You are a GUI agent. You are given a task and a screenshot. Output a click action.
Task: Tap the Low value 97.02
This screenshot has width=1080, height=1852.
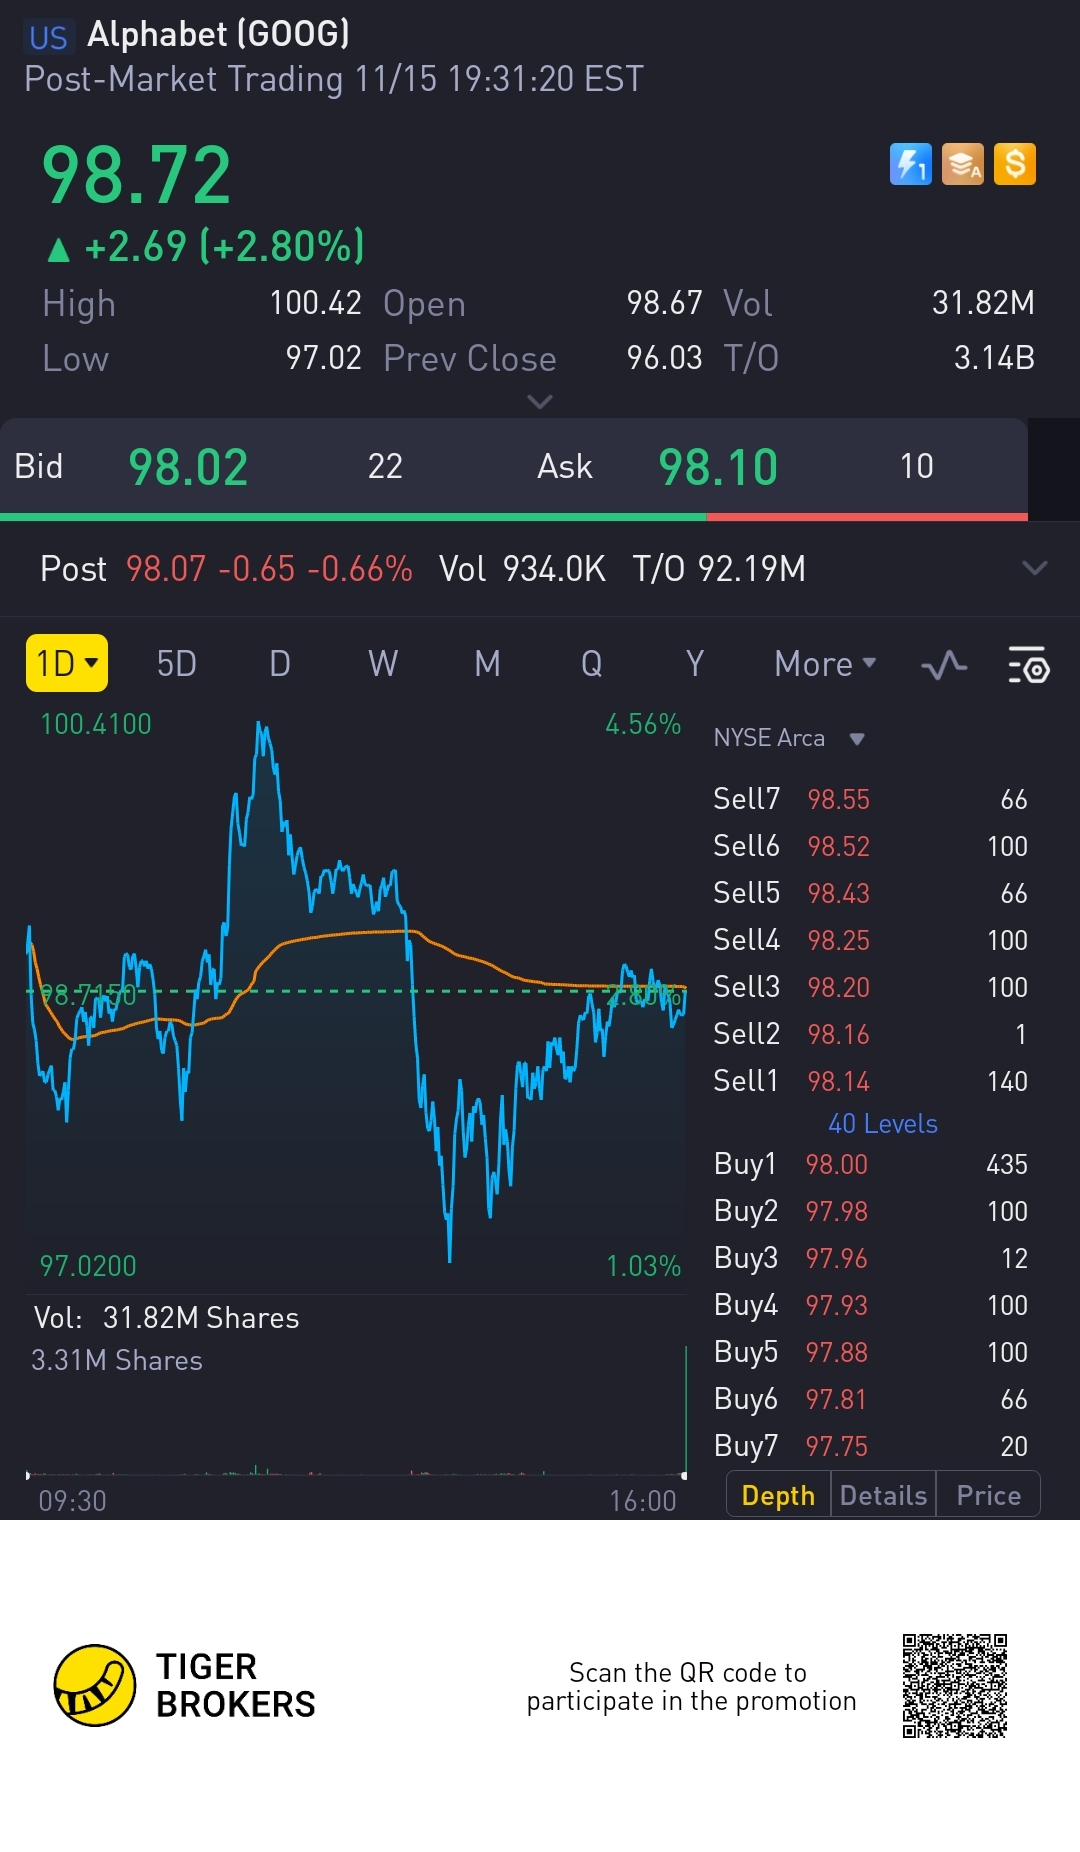pos(323,358)
